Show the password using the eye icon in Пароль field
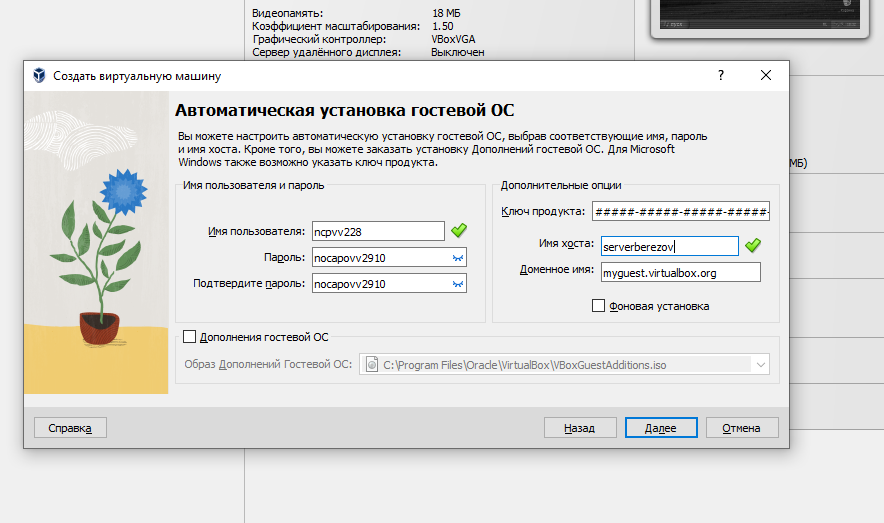884x523 pixels. [458, 258]
